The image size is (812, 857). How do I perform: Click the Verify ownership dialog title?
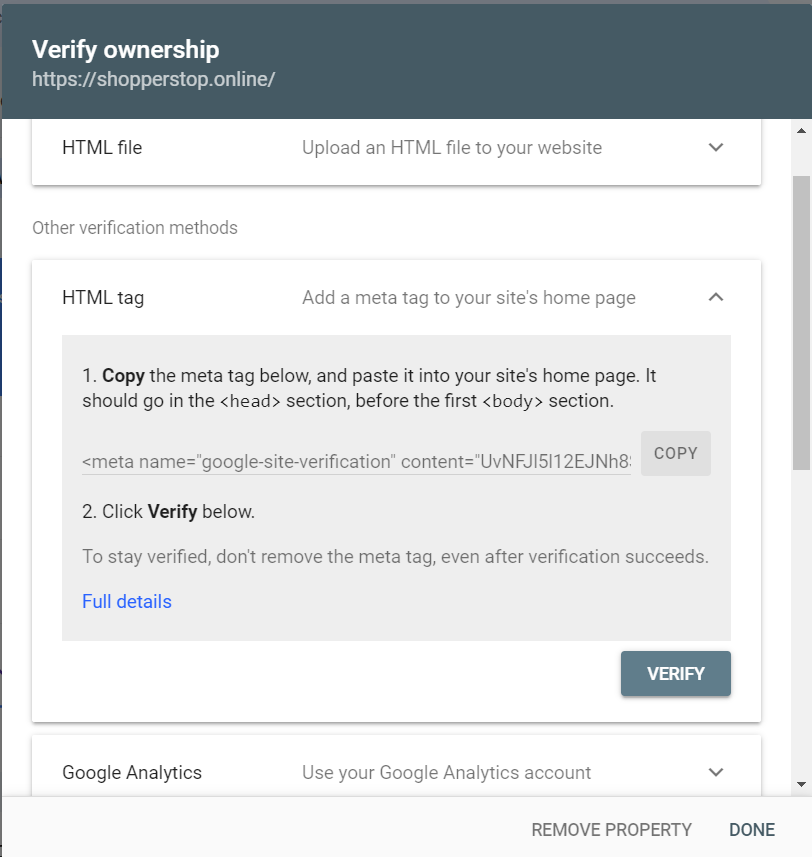click(x=126, y=49)
